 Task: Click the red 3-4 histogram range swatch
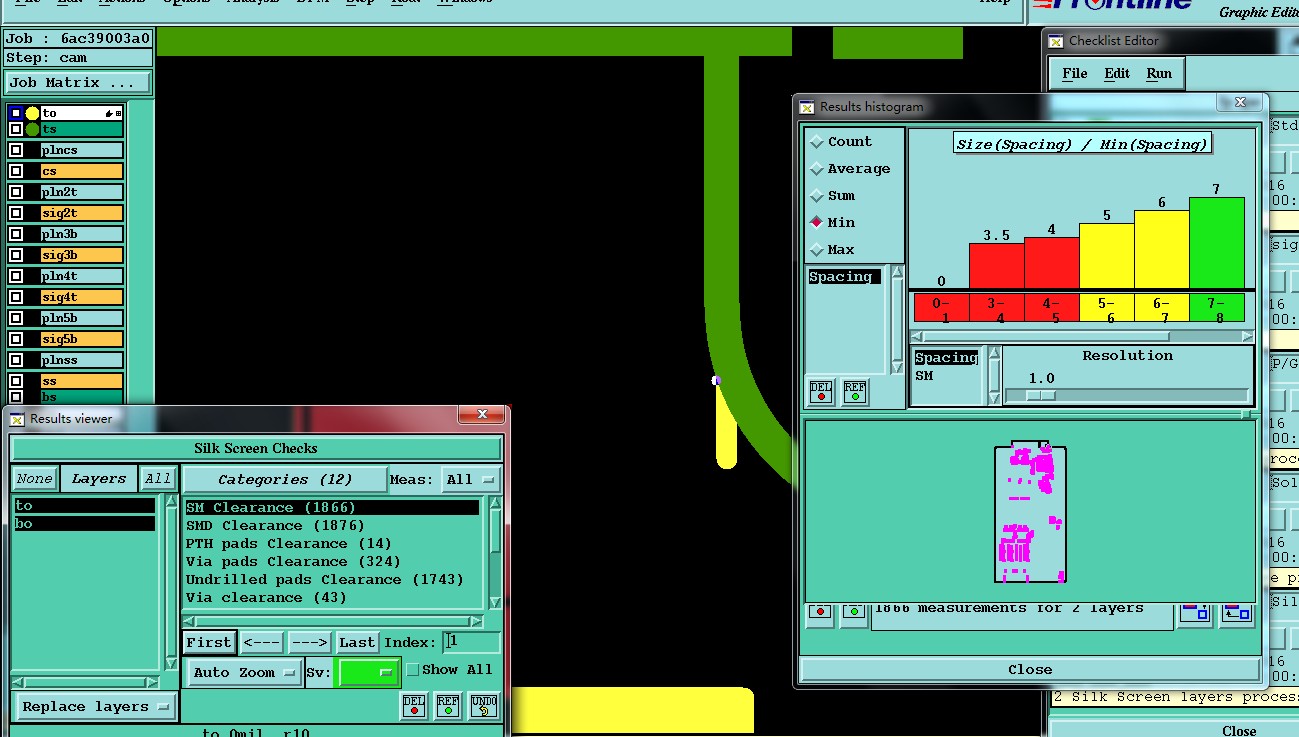pos(996,308)
